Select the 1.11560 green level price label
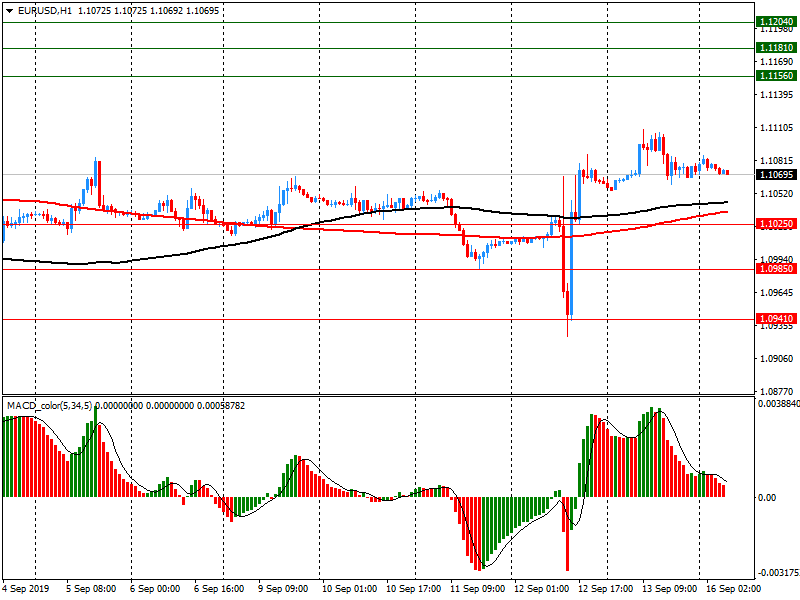Viewport: 800px width, 600px height. tap(776, 76)
